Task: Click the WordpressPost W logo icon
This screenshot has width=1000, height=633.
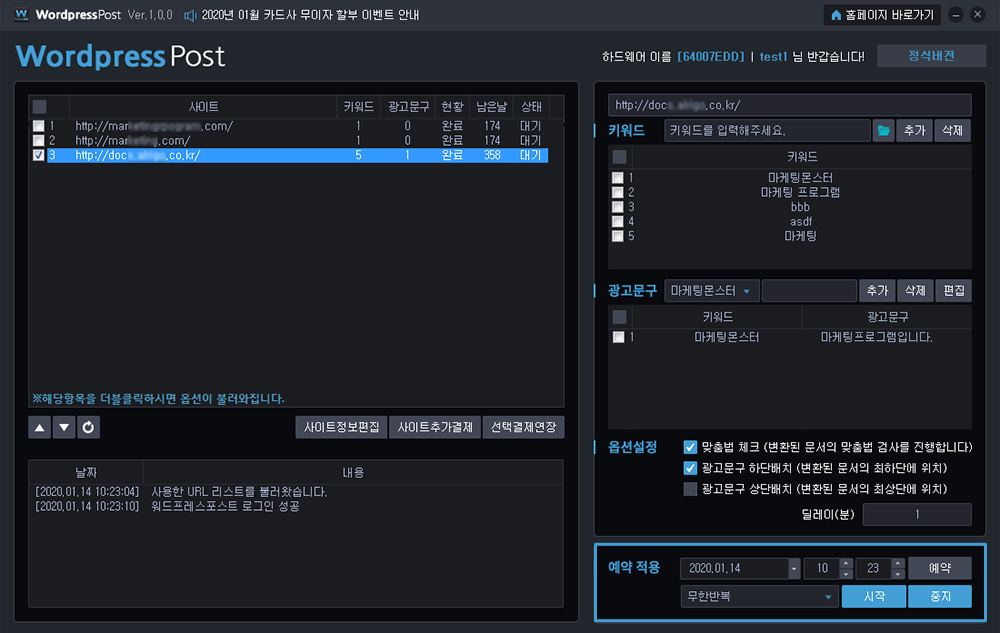Action: tap(21, 14)
